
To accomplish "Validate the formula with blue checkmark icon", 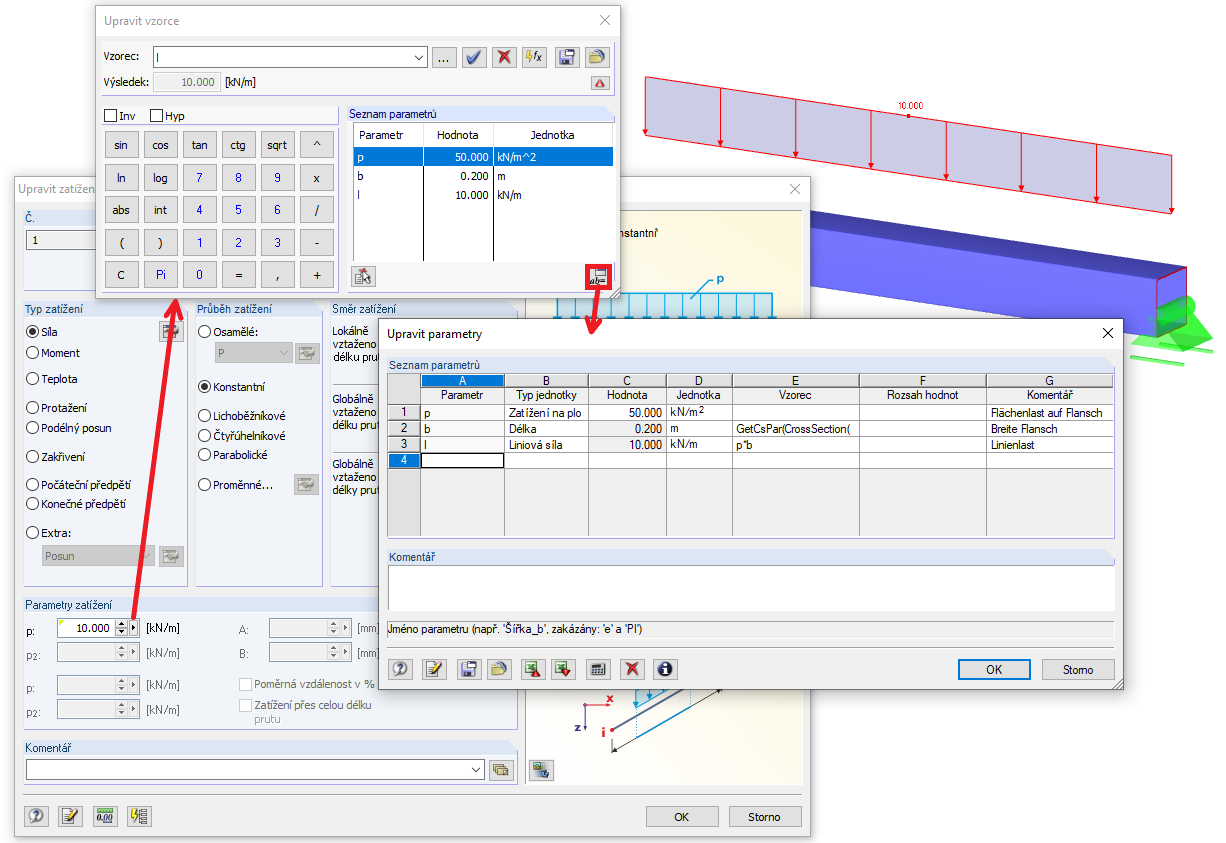I will [x=473, y=57].
